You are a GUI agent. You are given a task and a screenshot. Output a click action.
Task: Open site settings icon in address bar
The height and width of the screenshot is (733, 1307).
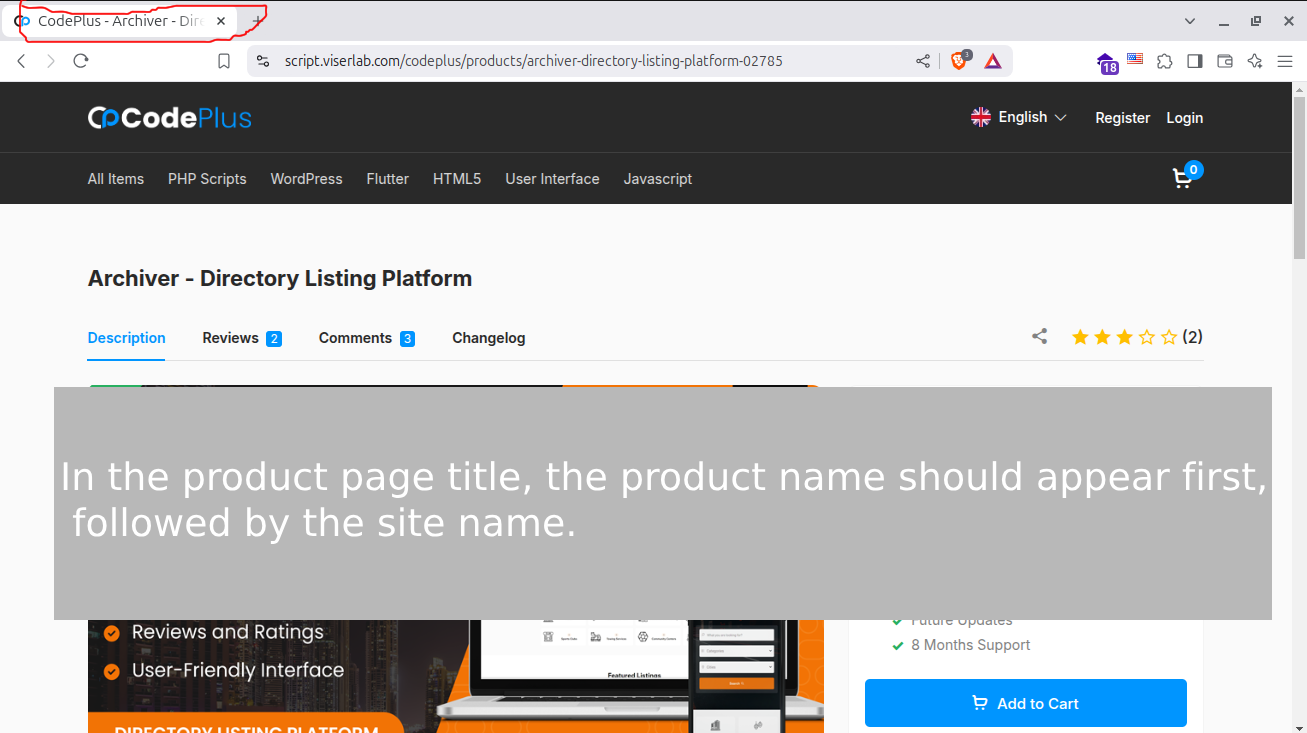pyautogui.click(x=263, y=61)
